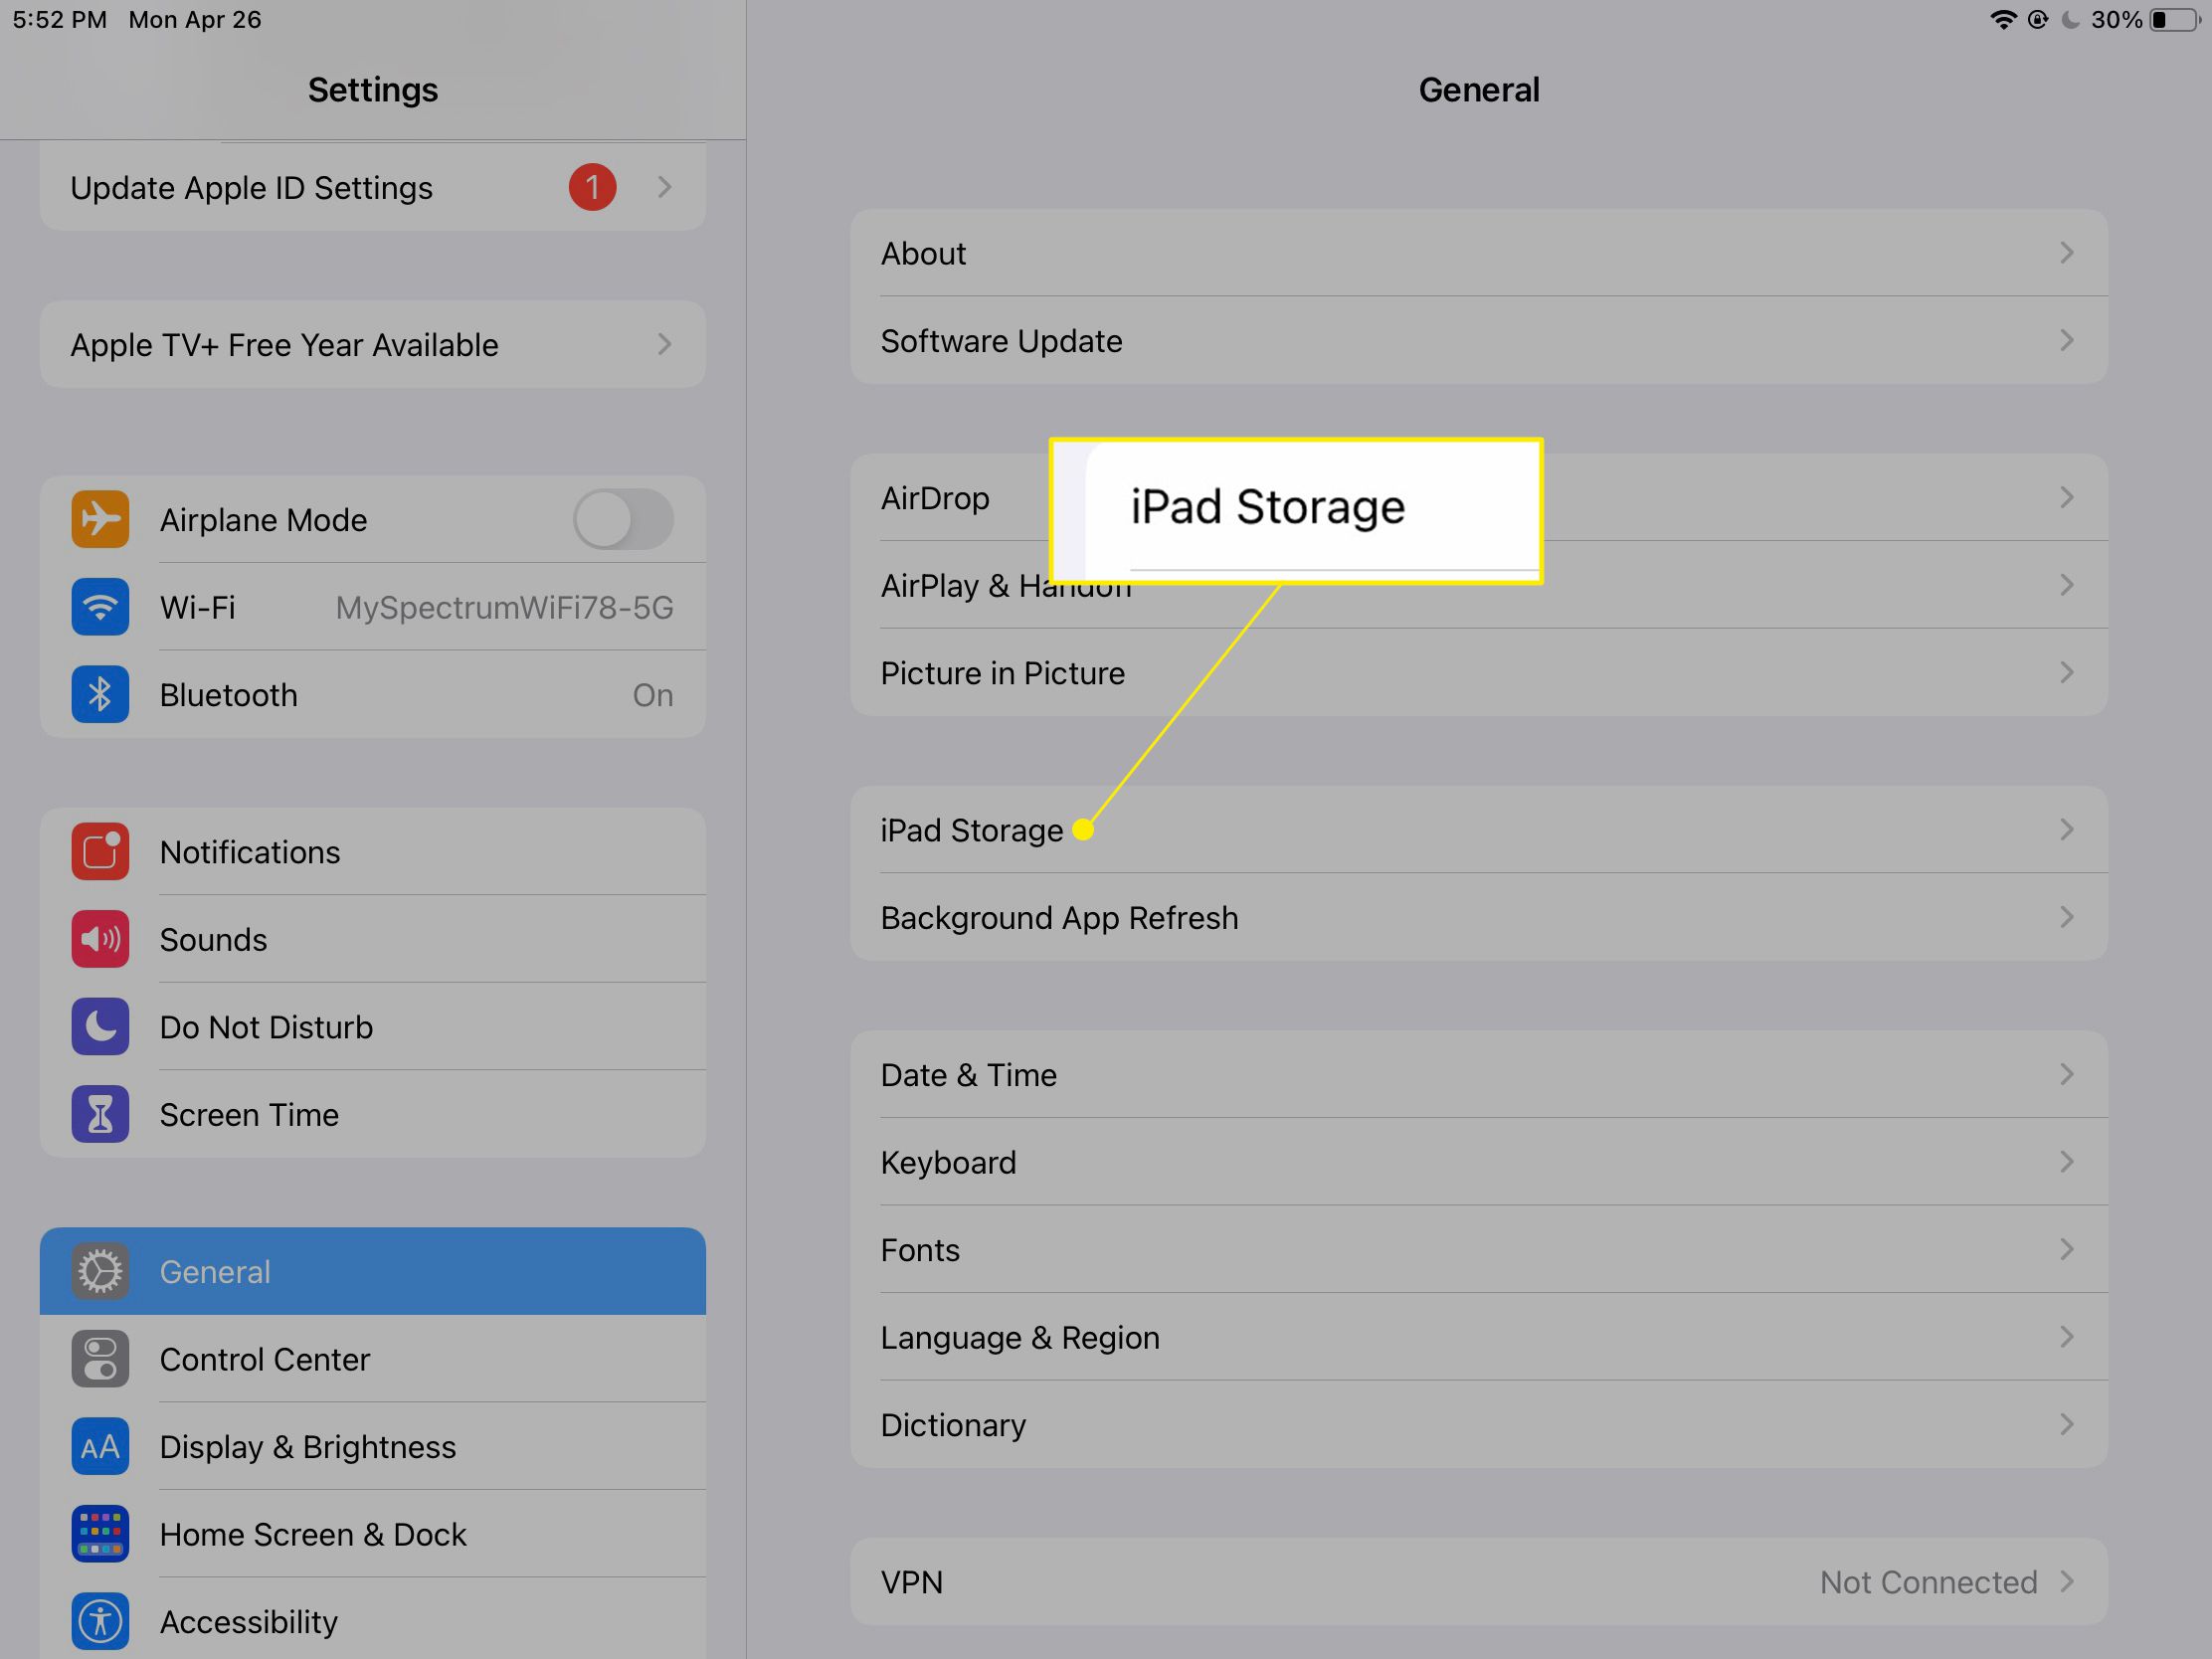Expand the VPN row chevron
Image resolution: width=2212 pixels, height=1659 pixels.
coord(2067,1582)
